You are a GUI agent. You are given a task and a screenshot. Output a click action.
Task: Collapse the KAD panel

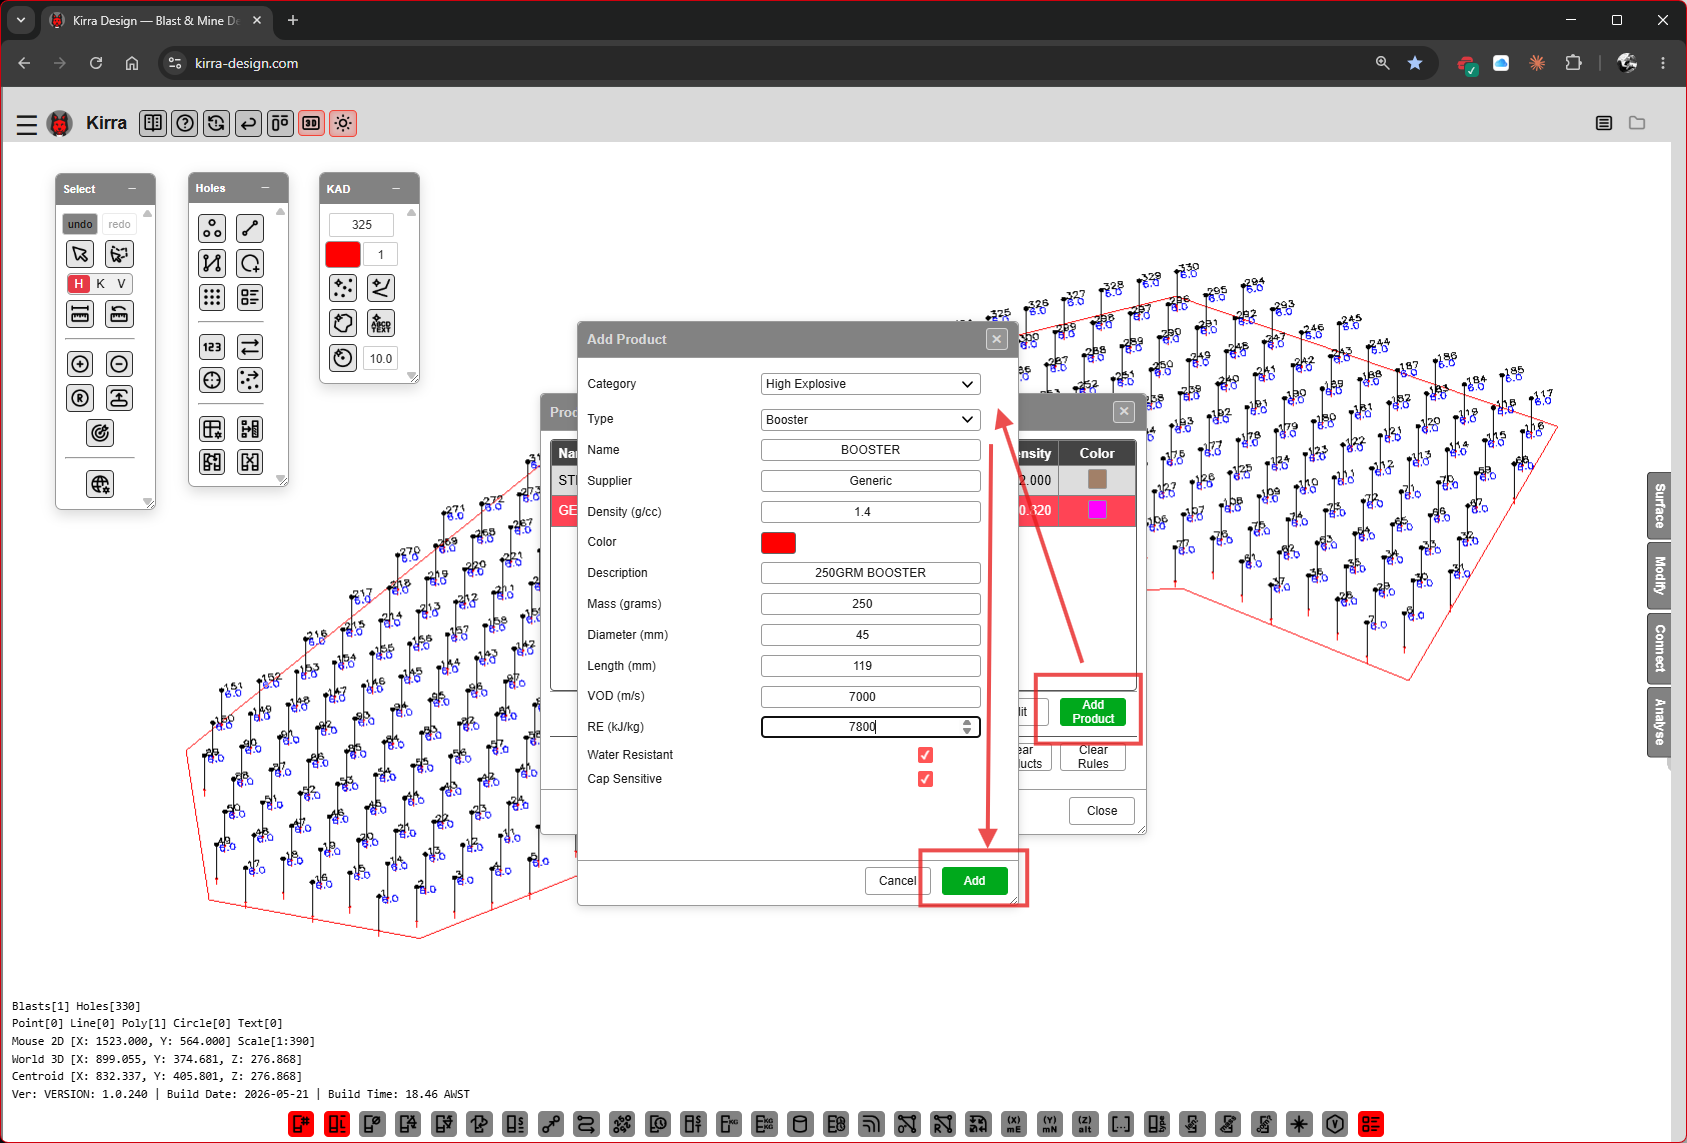[x=396, y=189]
